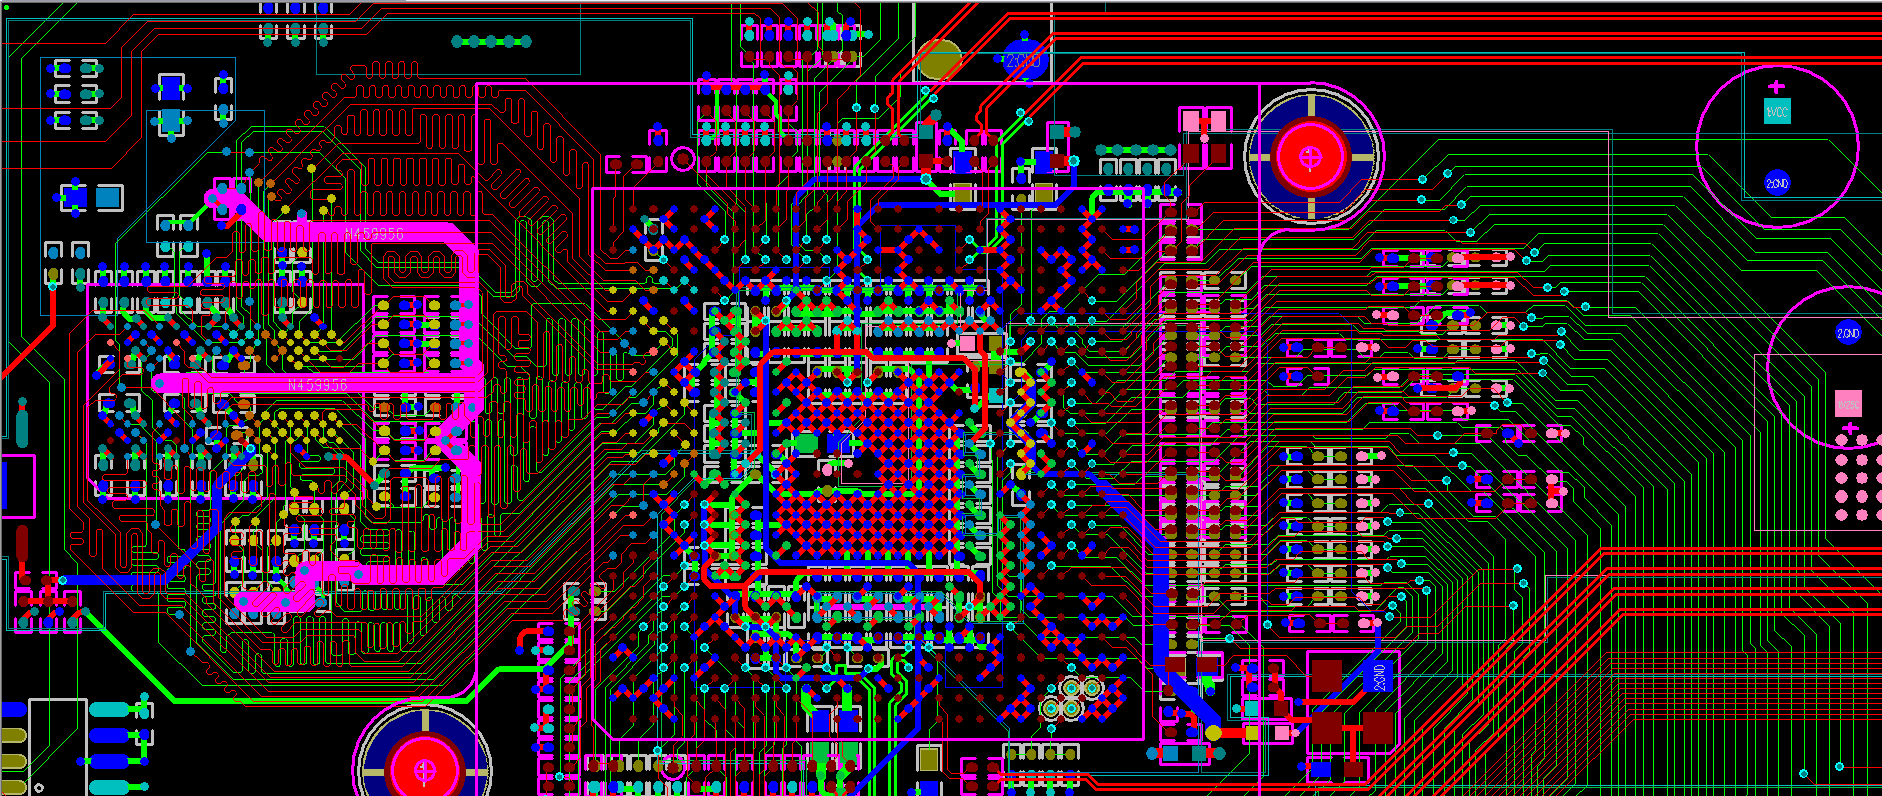Select the upper N459956 net label
Image resolution: width=1882 pixels, height=796 pixels.
pyautogui.click(x=374, y=234)
